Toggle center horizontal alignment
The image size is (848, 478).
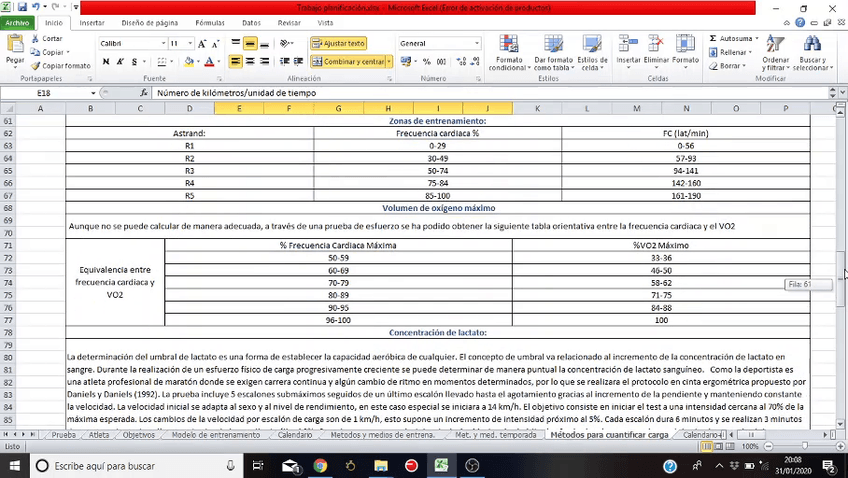point(250,61)
